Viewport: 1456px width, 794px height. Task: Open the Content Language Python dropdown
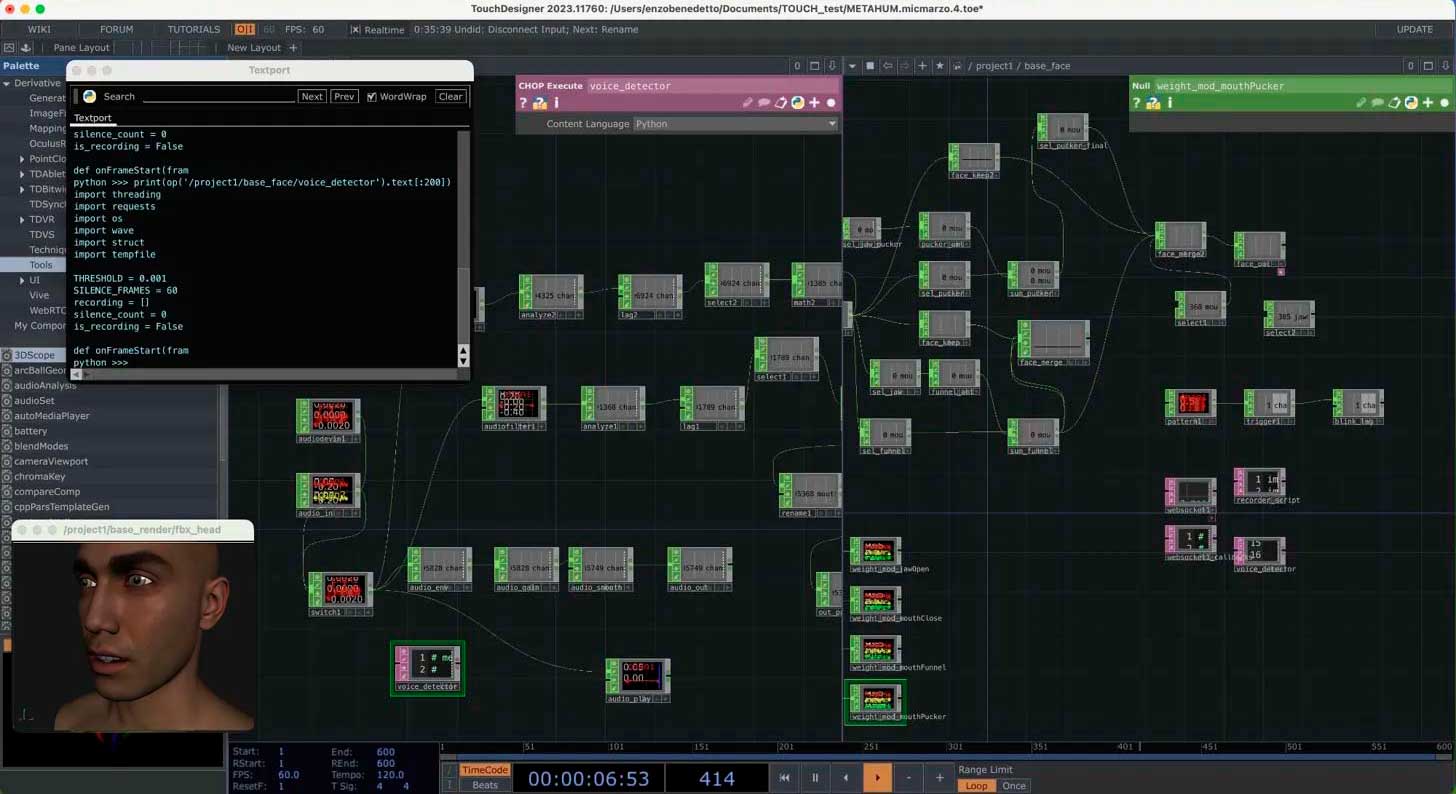point(735,124)
